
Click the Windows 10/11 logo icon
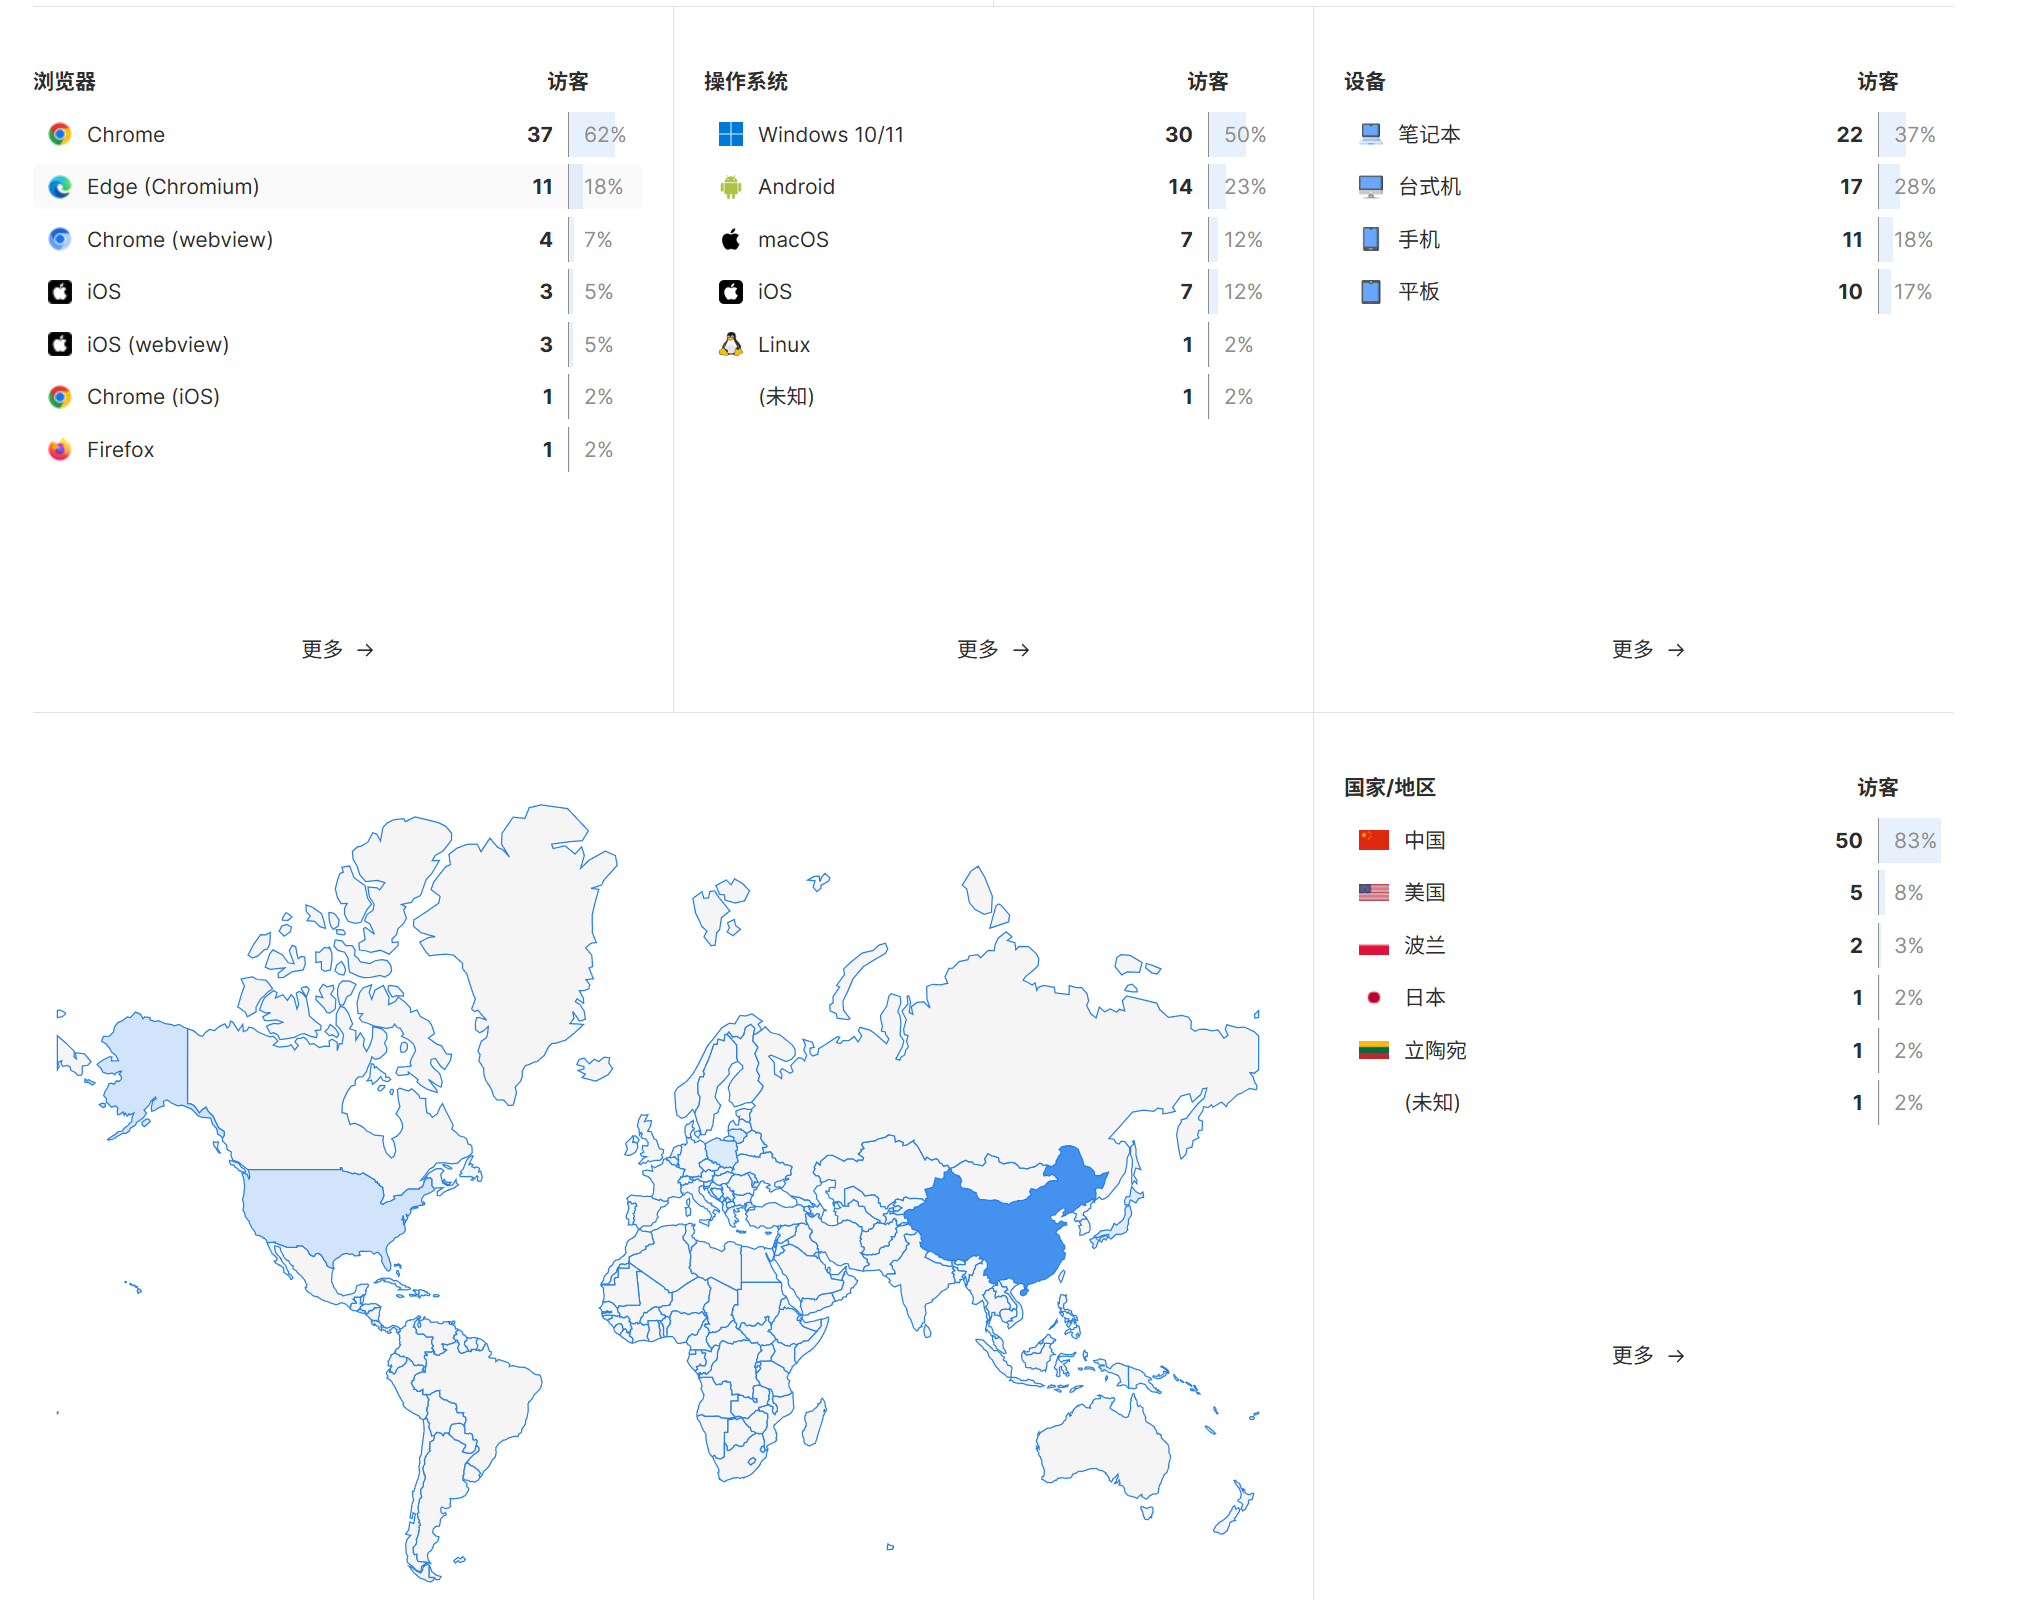731,134
